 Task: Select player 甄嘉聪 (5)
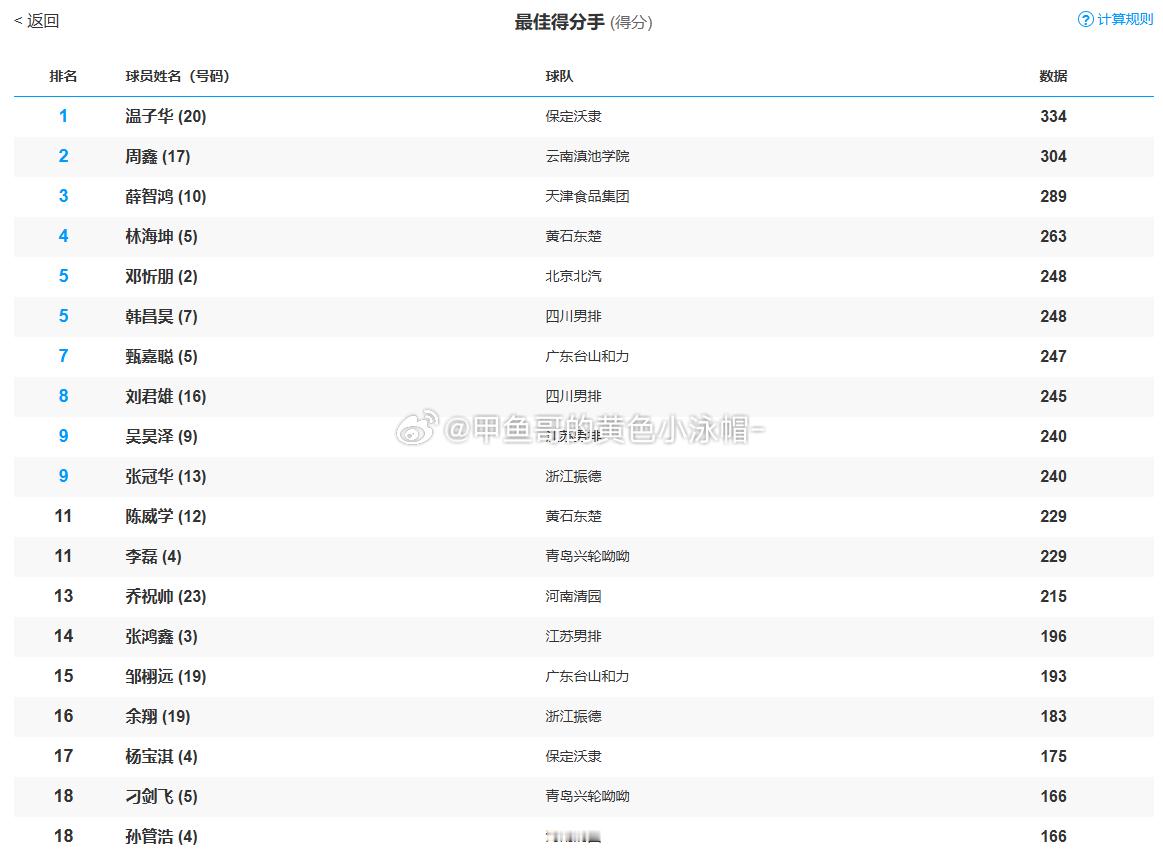coord(161,357)
